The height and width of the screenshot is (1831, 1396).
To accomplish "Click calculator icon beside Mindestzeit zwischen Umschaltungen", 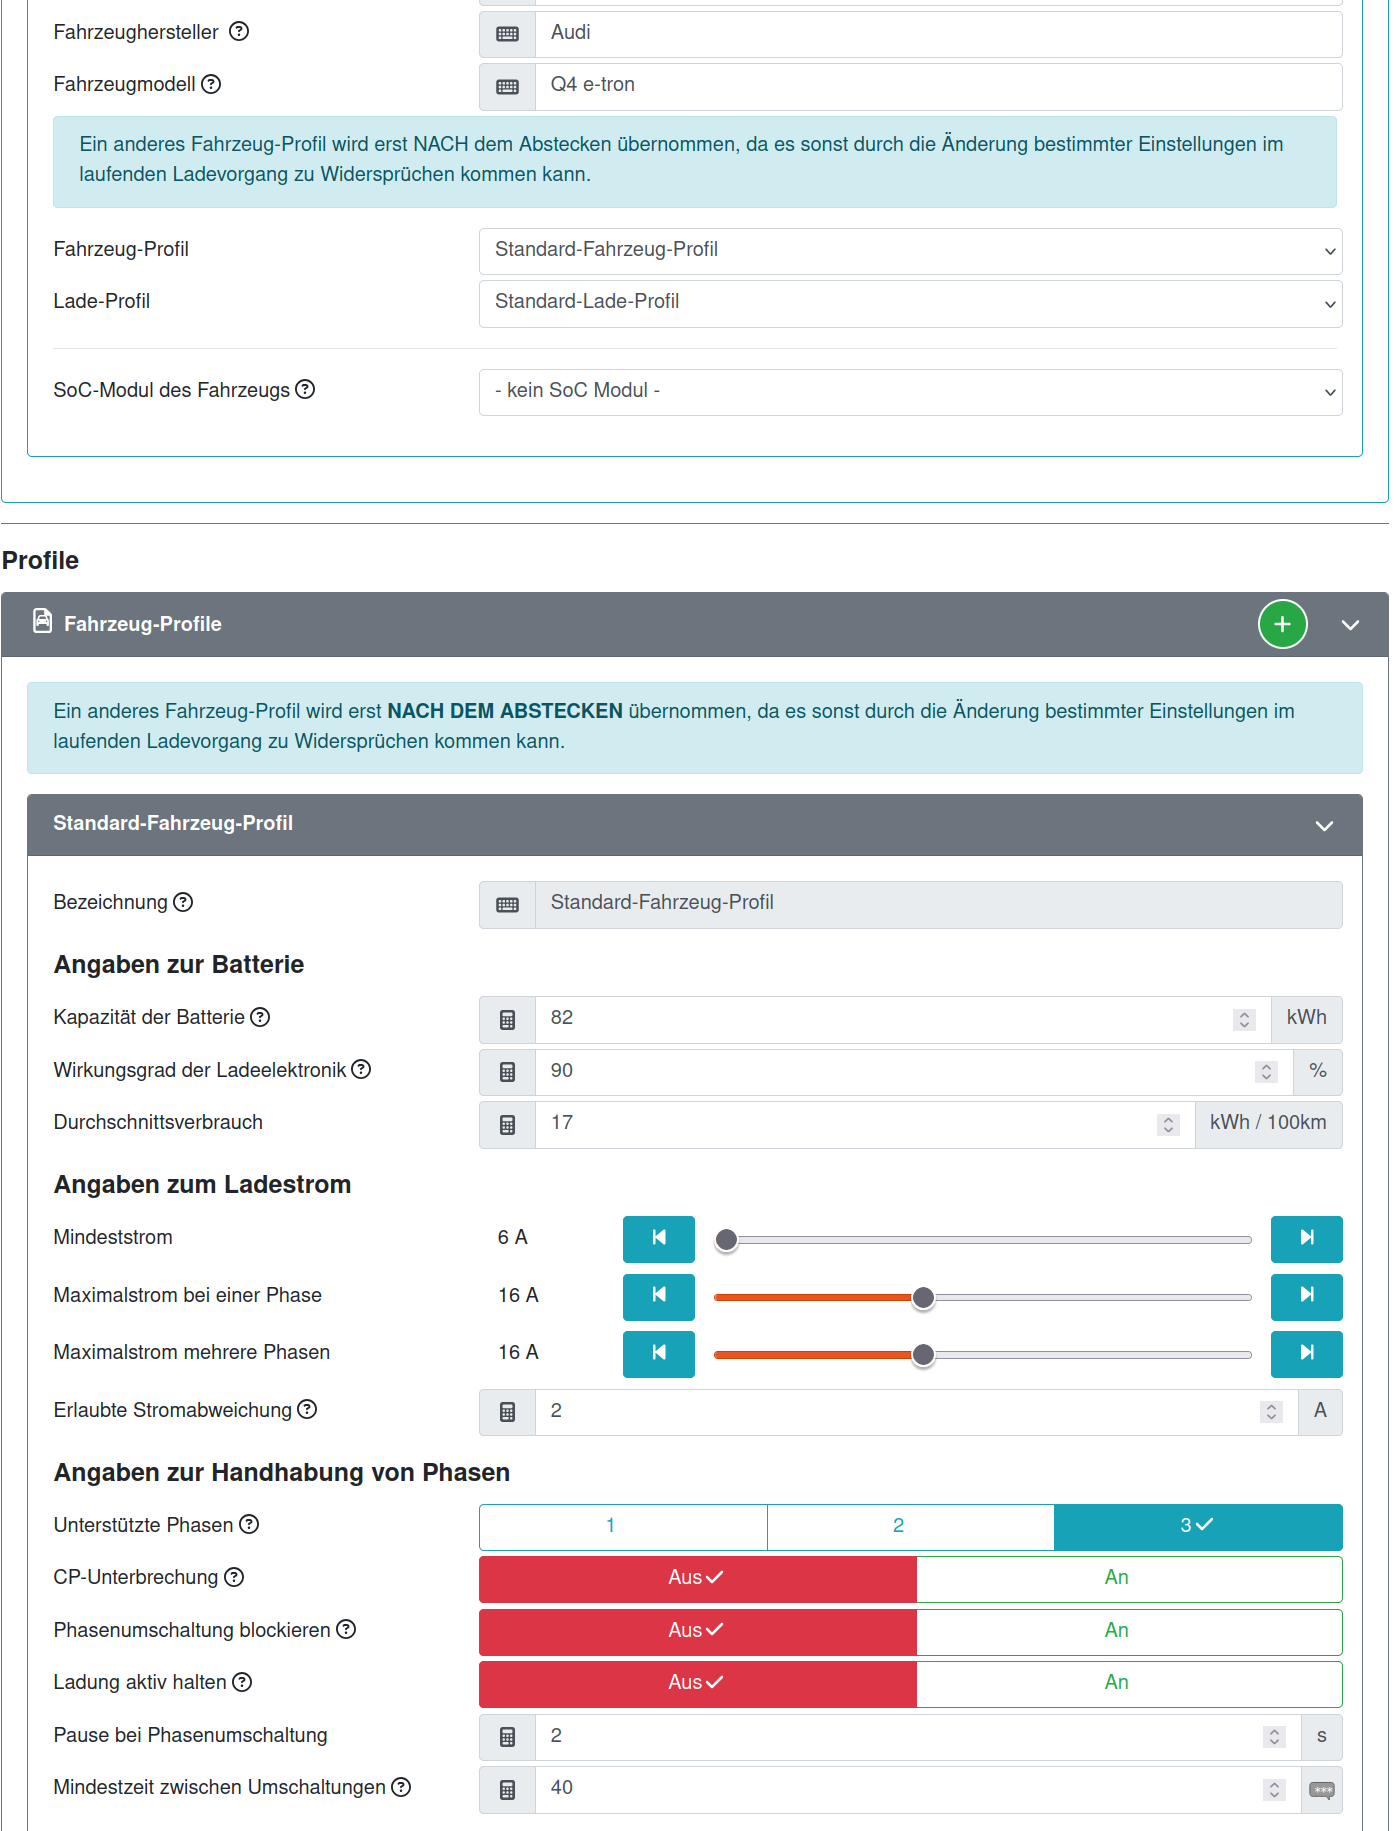I will pos(508,1790).
